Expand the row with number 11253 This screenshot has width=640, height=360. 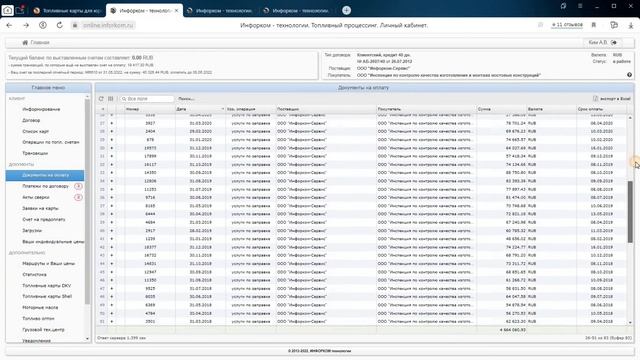(x=111, y=189)
